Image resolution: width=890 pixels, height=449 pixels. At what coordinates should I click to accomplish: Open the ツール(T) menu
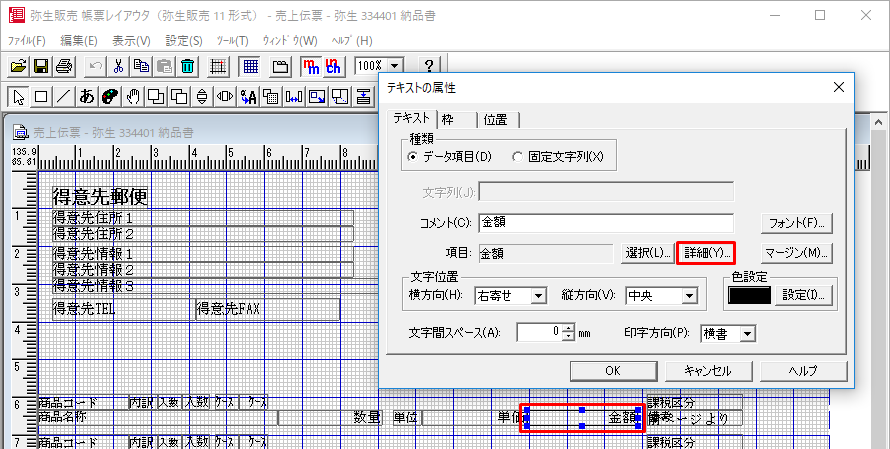click(x=233, y=41)
